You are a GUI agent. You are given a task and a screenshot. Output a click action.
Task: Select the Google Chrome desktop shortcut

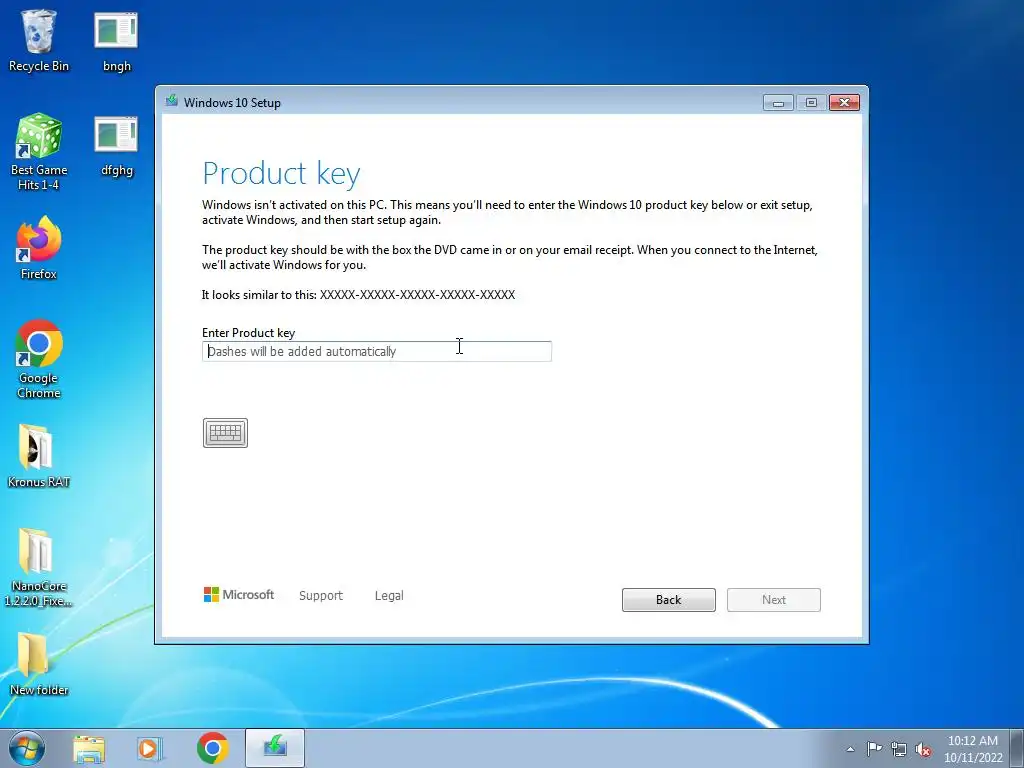point(39,359)
